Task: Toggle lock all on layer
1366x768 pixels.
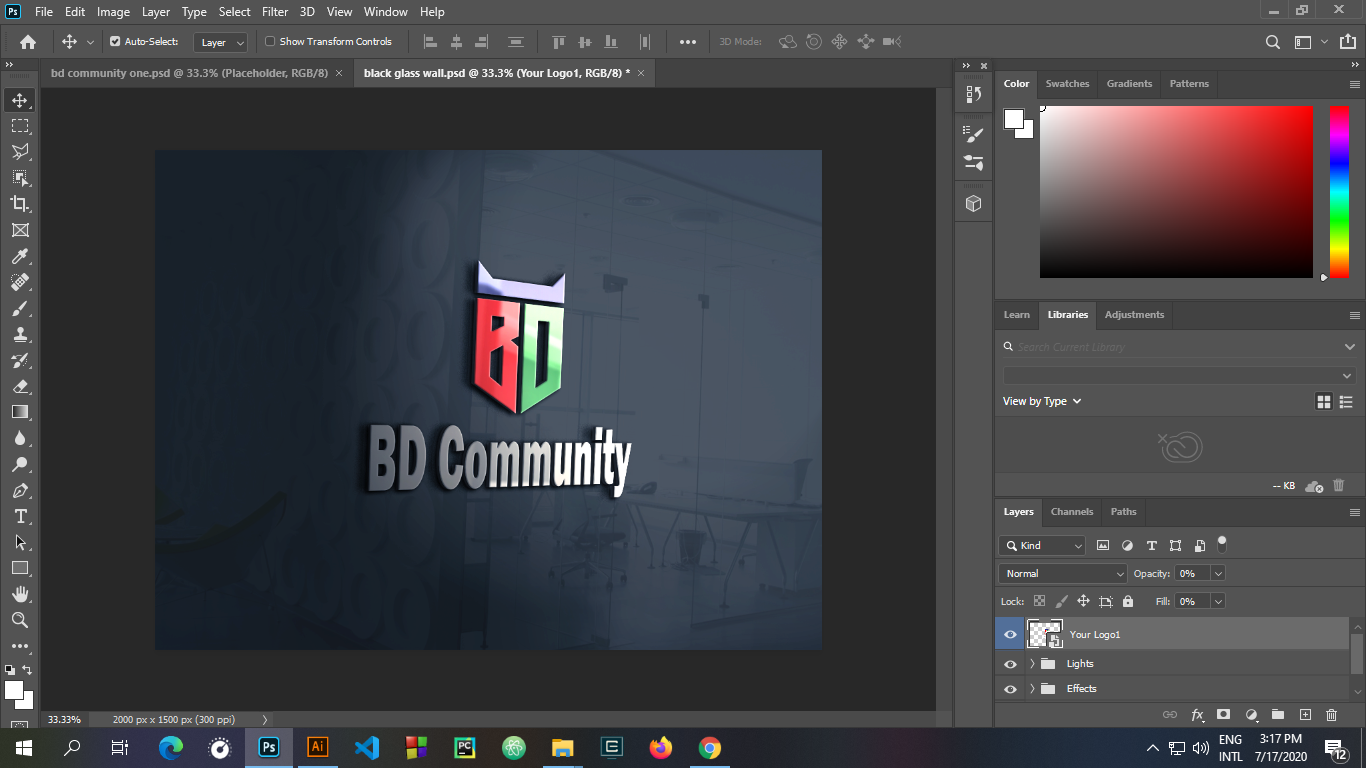Action: point(1128,602)
